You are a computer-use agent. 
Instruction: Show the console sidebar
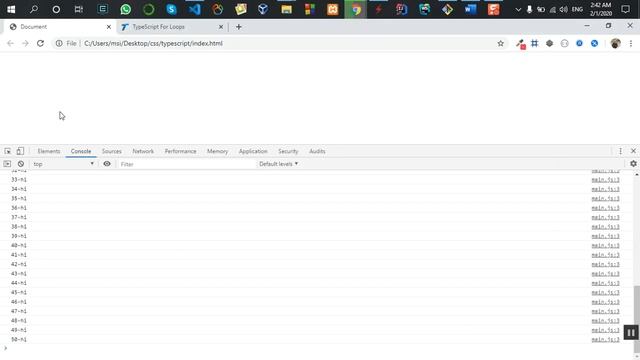coord(7,164)
